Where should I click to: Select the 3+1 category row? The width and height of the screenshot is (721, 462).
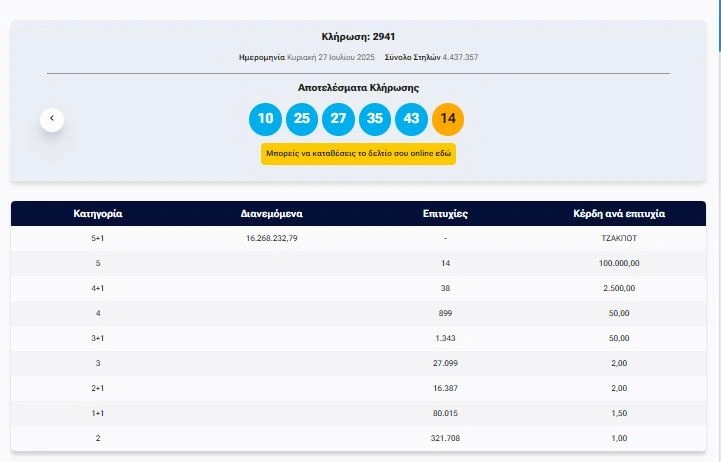pos(98,338)
